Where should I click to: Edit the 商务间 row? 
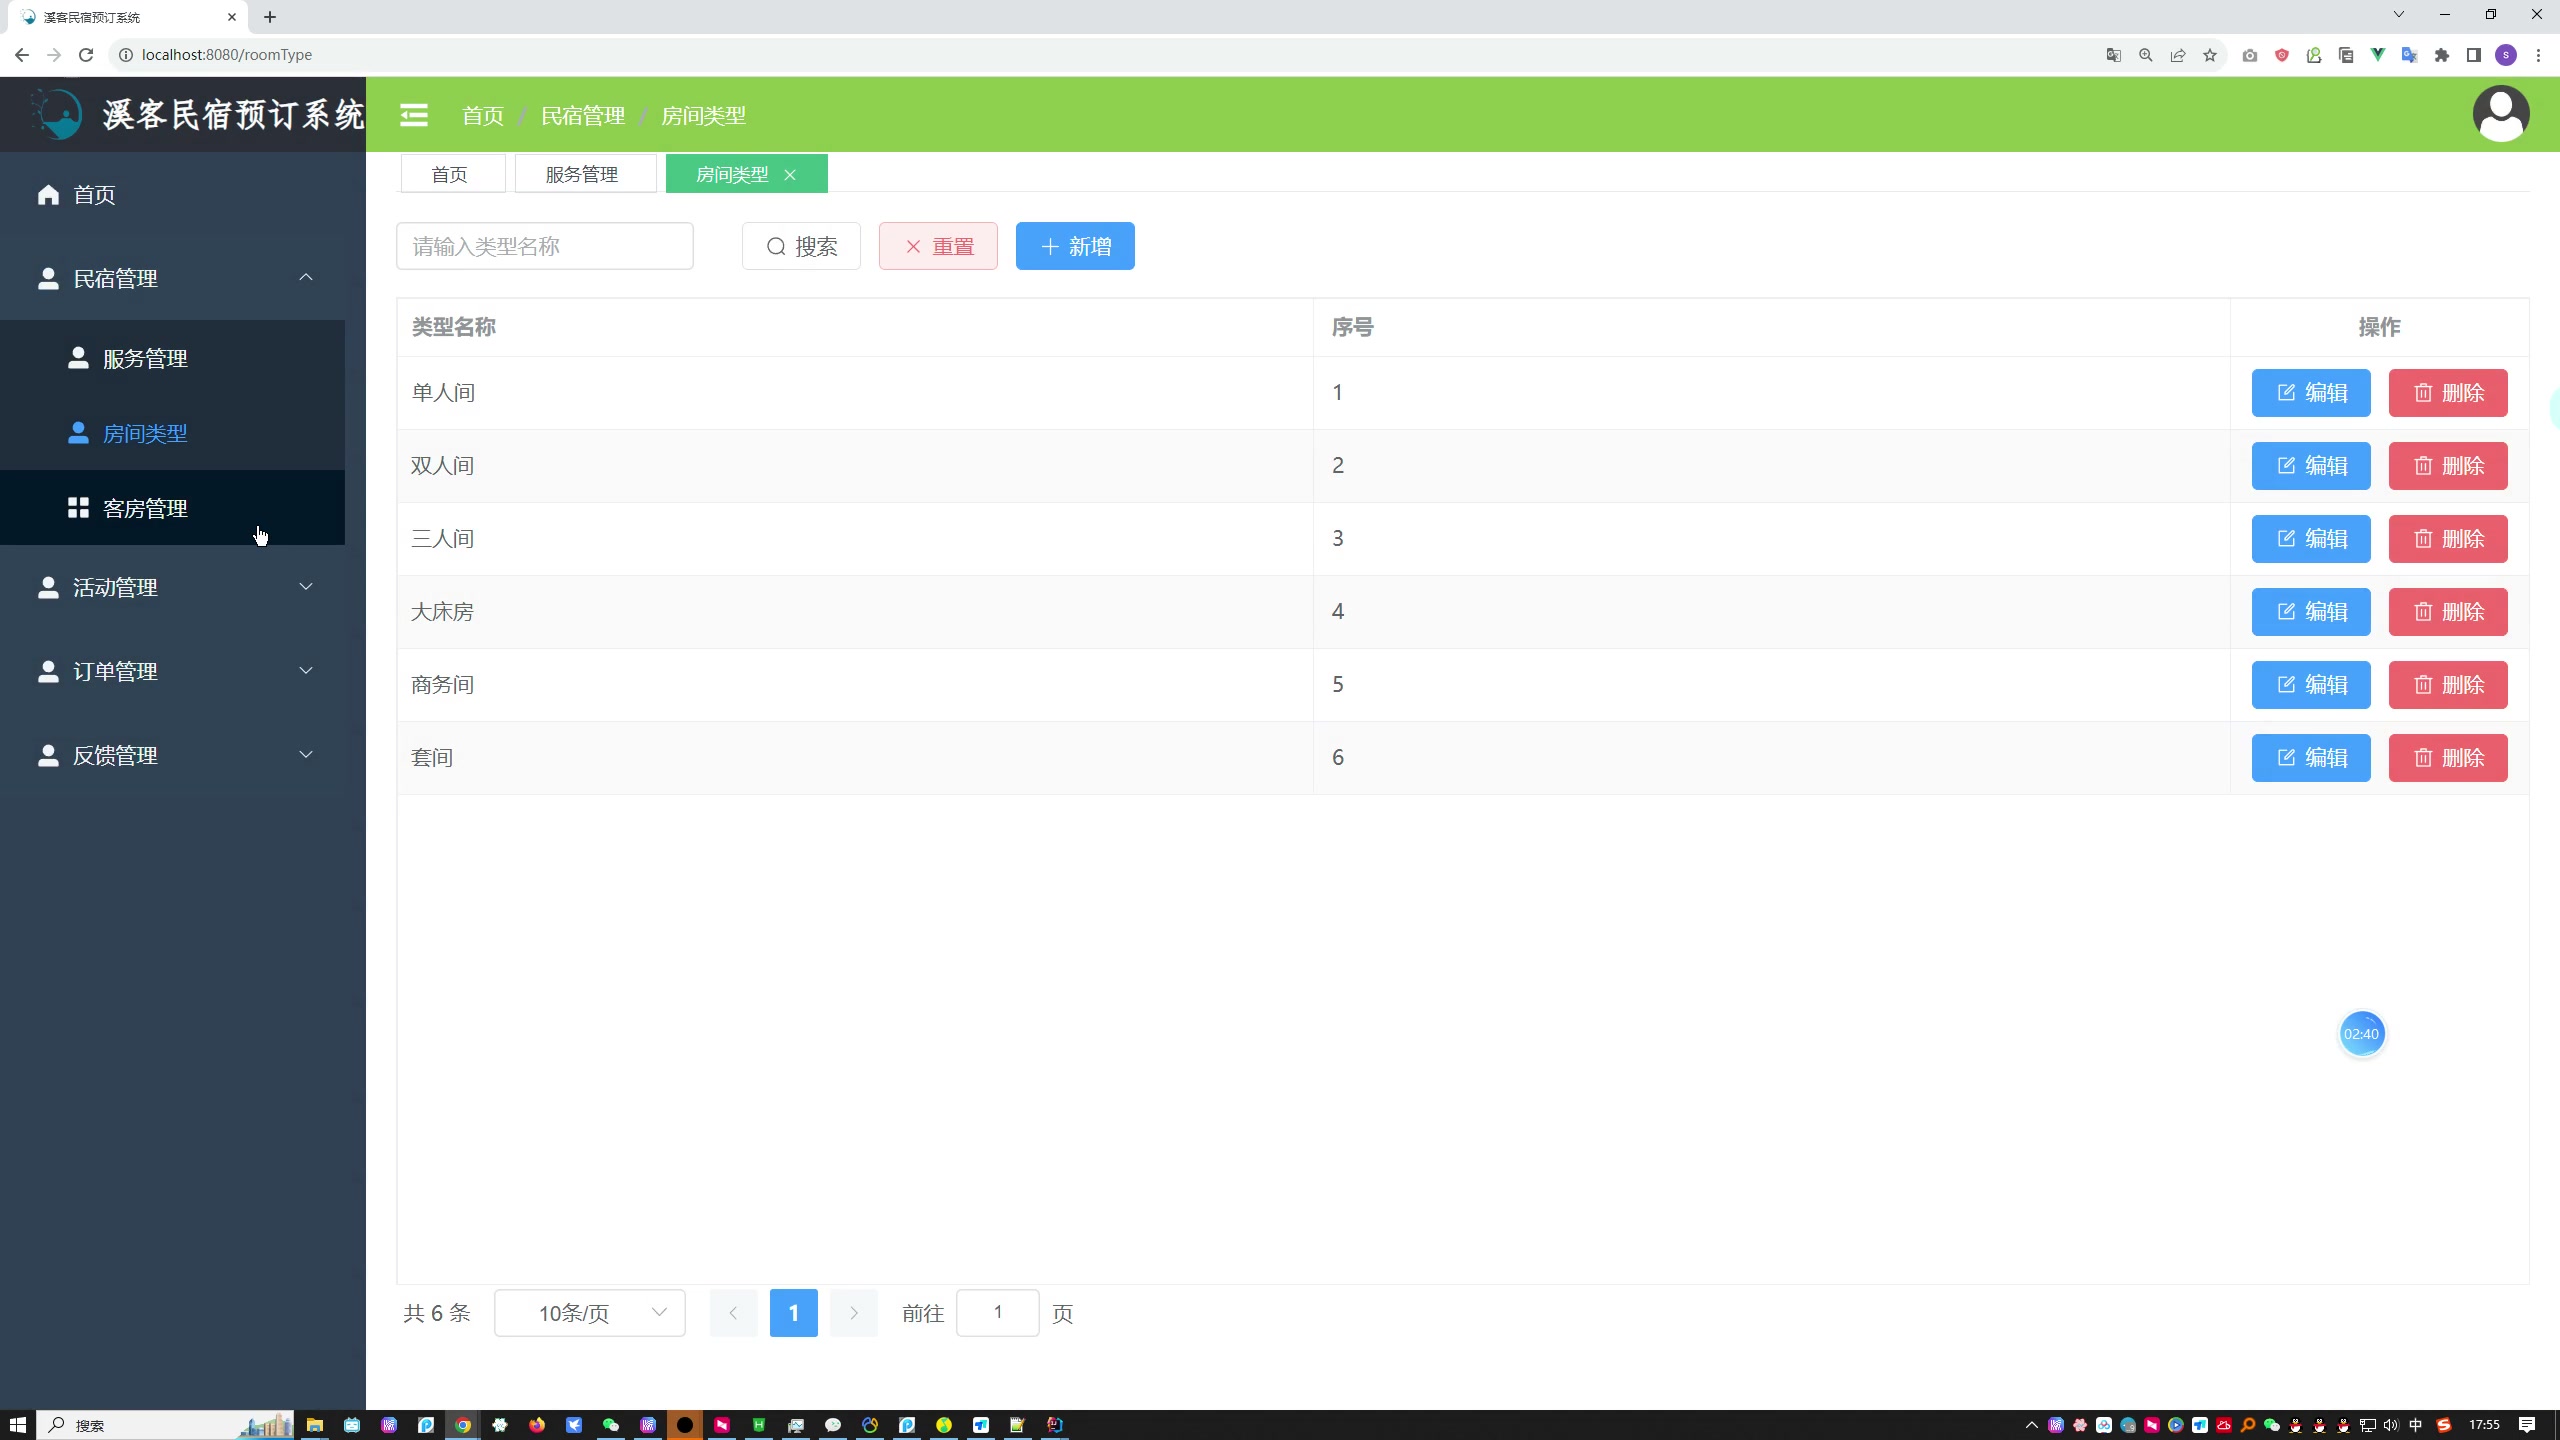[x=2310, y=685]
